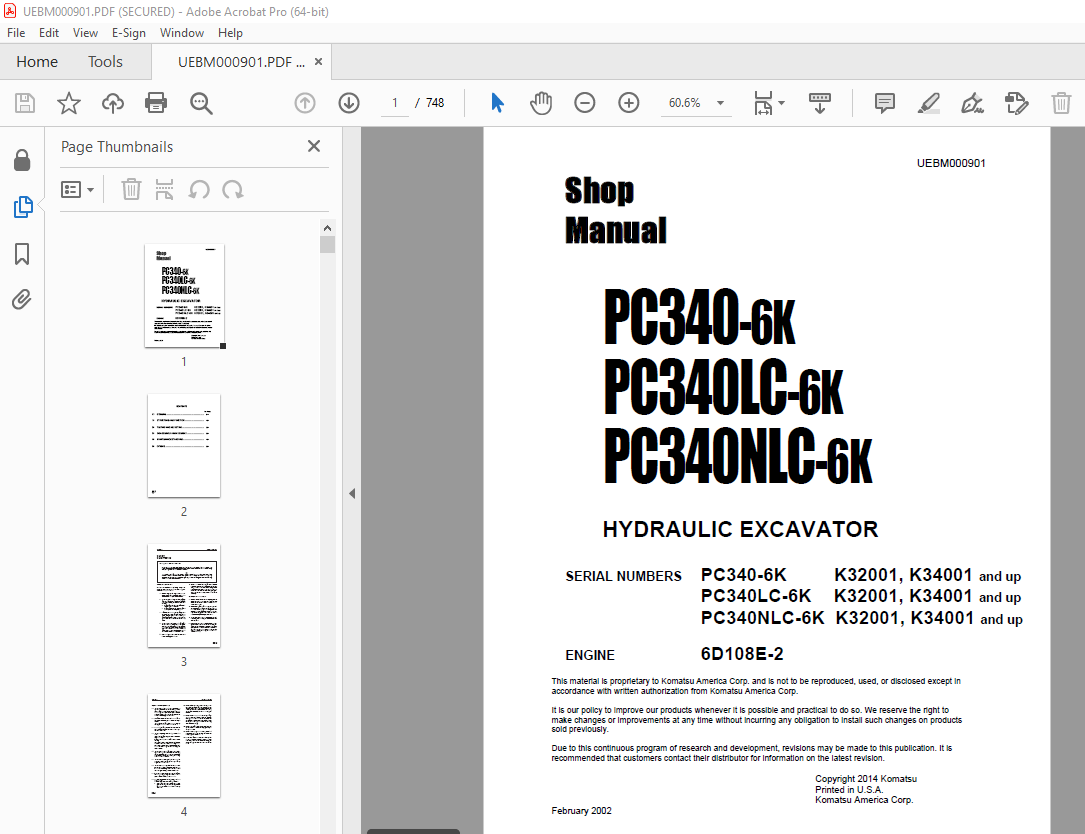Zoom out with the minus icon
The image size is (1085, 834).
coord(585,103)
